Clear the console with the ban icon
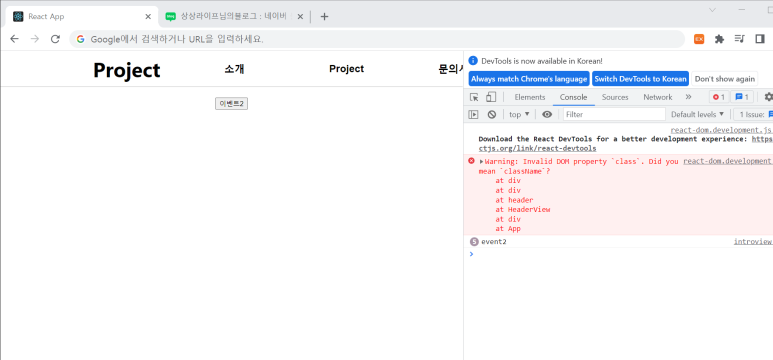Viewport: 773px width, 360px height. (492, 114)
